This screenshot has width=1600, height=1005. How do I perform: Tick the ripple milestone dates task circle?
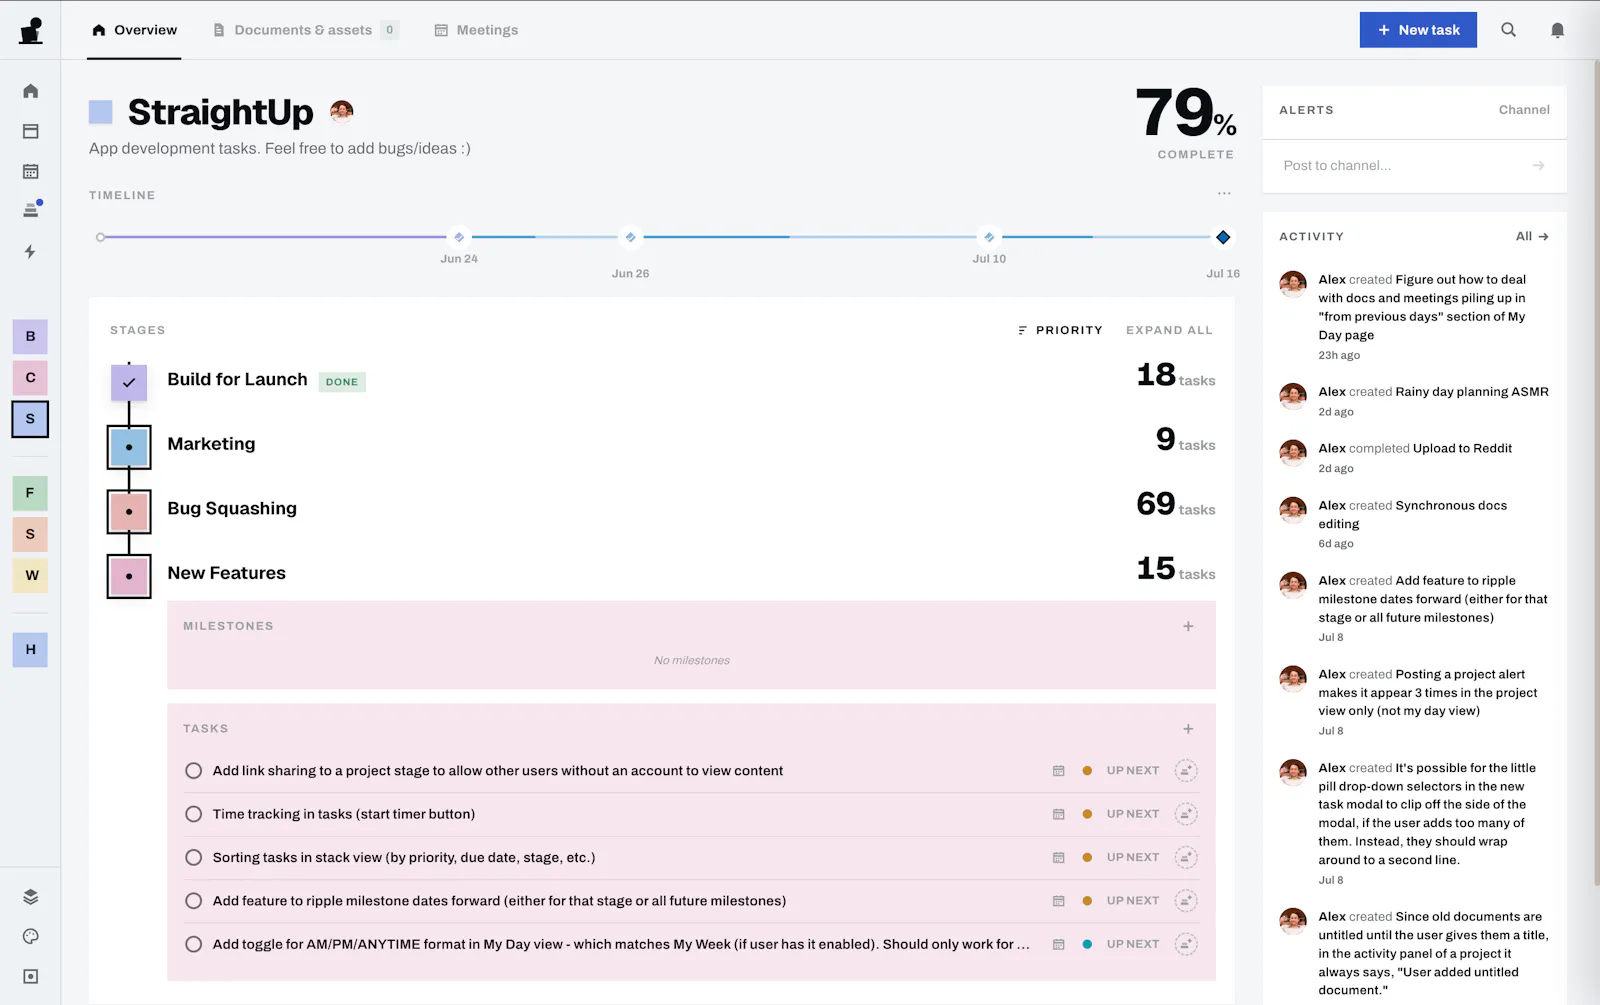click(x=194, y=901)
